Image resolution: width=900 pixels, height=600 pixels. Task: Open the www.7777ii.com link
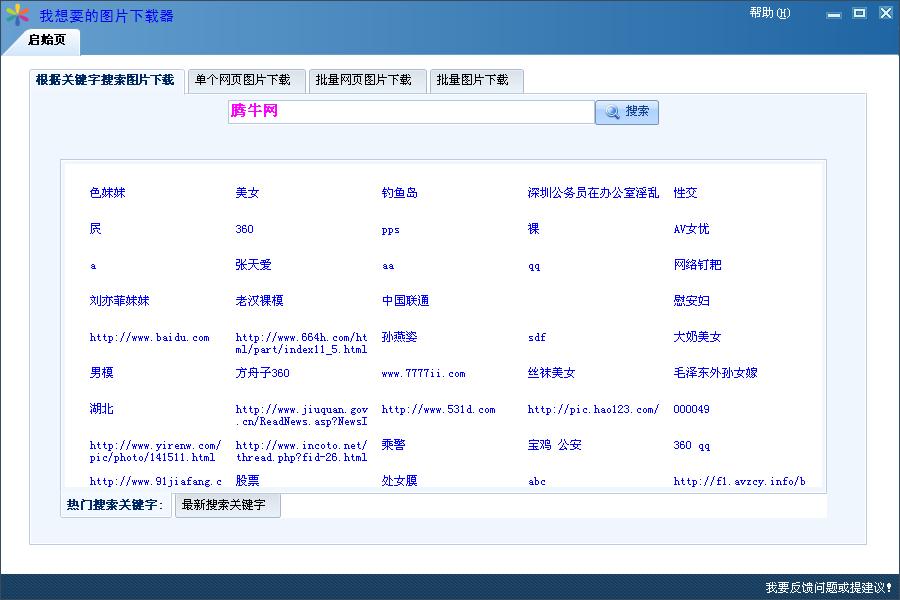(424, 374)
